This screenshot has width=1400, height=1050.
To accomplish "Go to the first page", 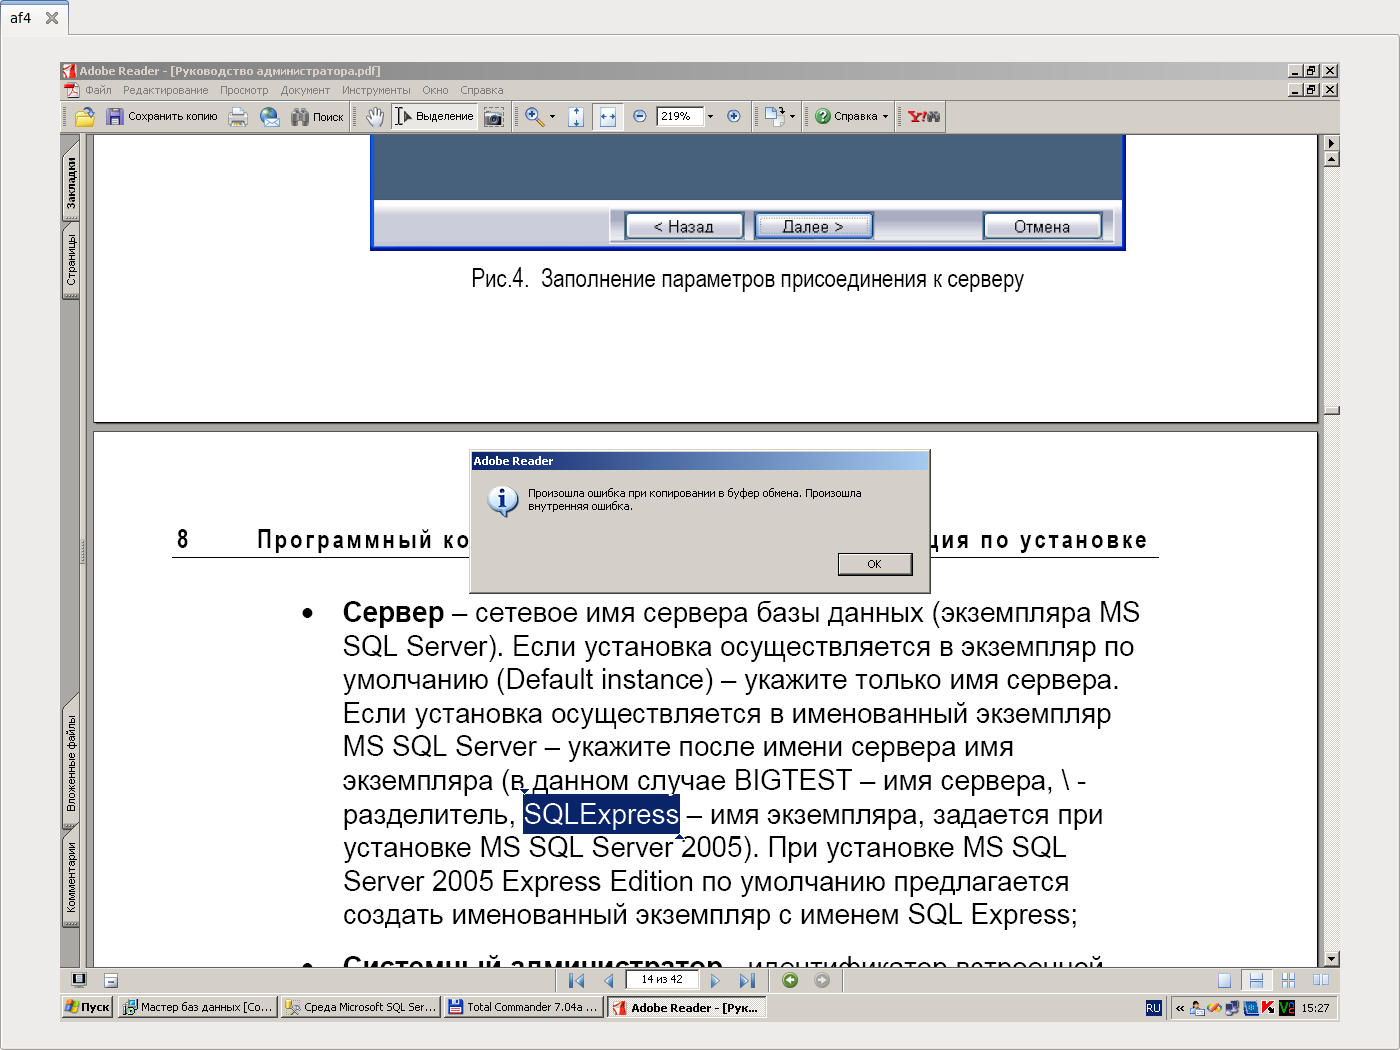I will [x=577, y=980].
